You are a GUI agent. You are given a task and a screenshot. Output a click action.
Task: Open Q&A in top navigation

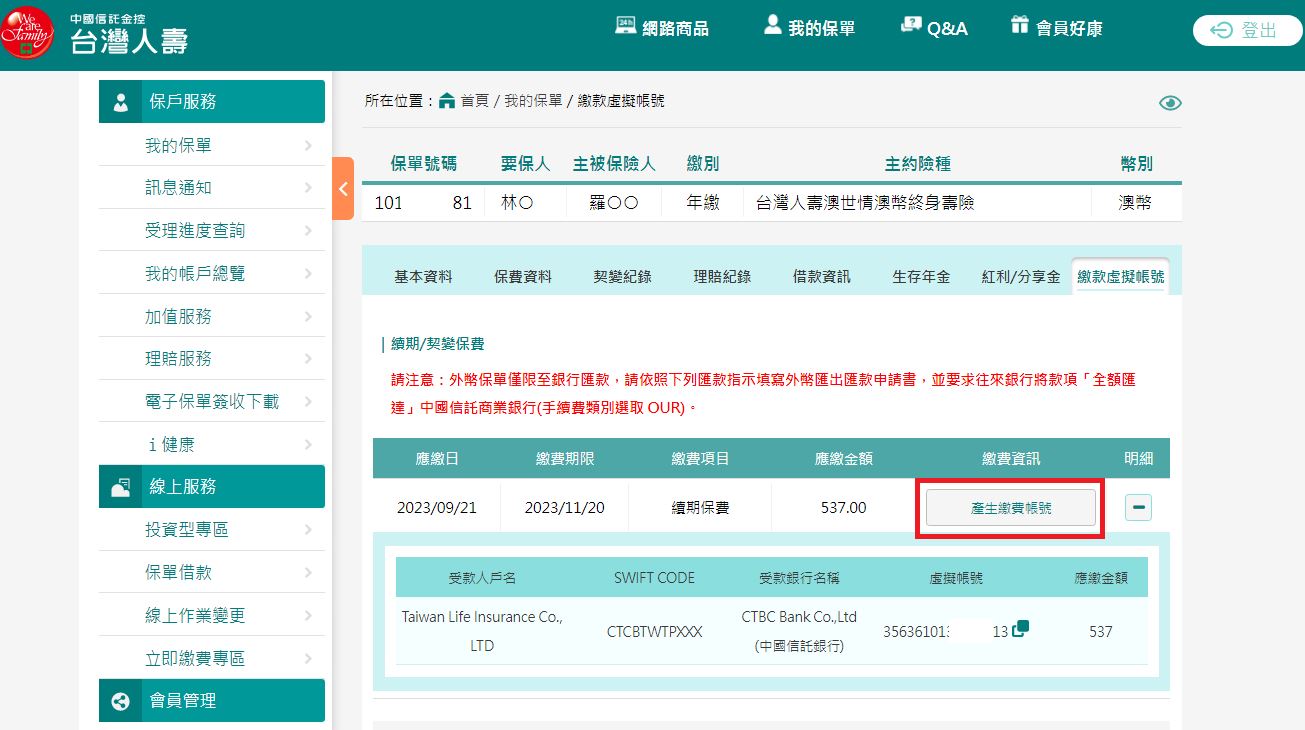[934, 28]
